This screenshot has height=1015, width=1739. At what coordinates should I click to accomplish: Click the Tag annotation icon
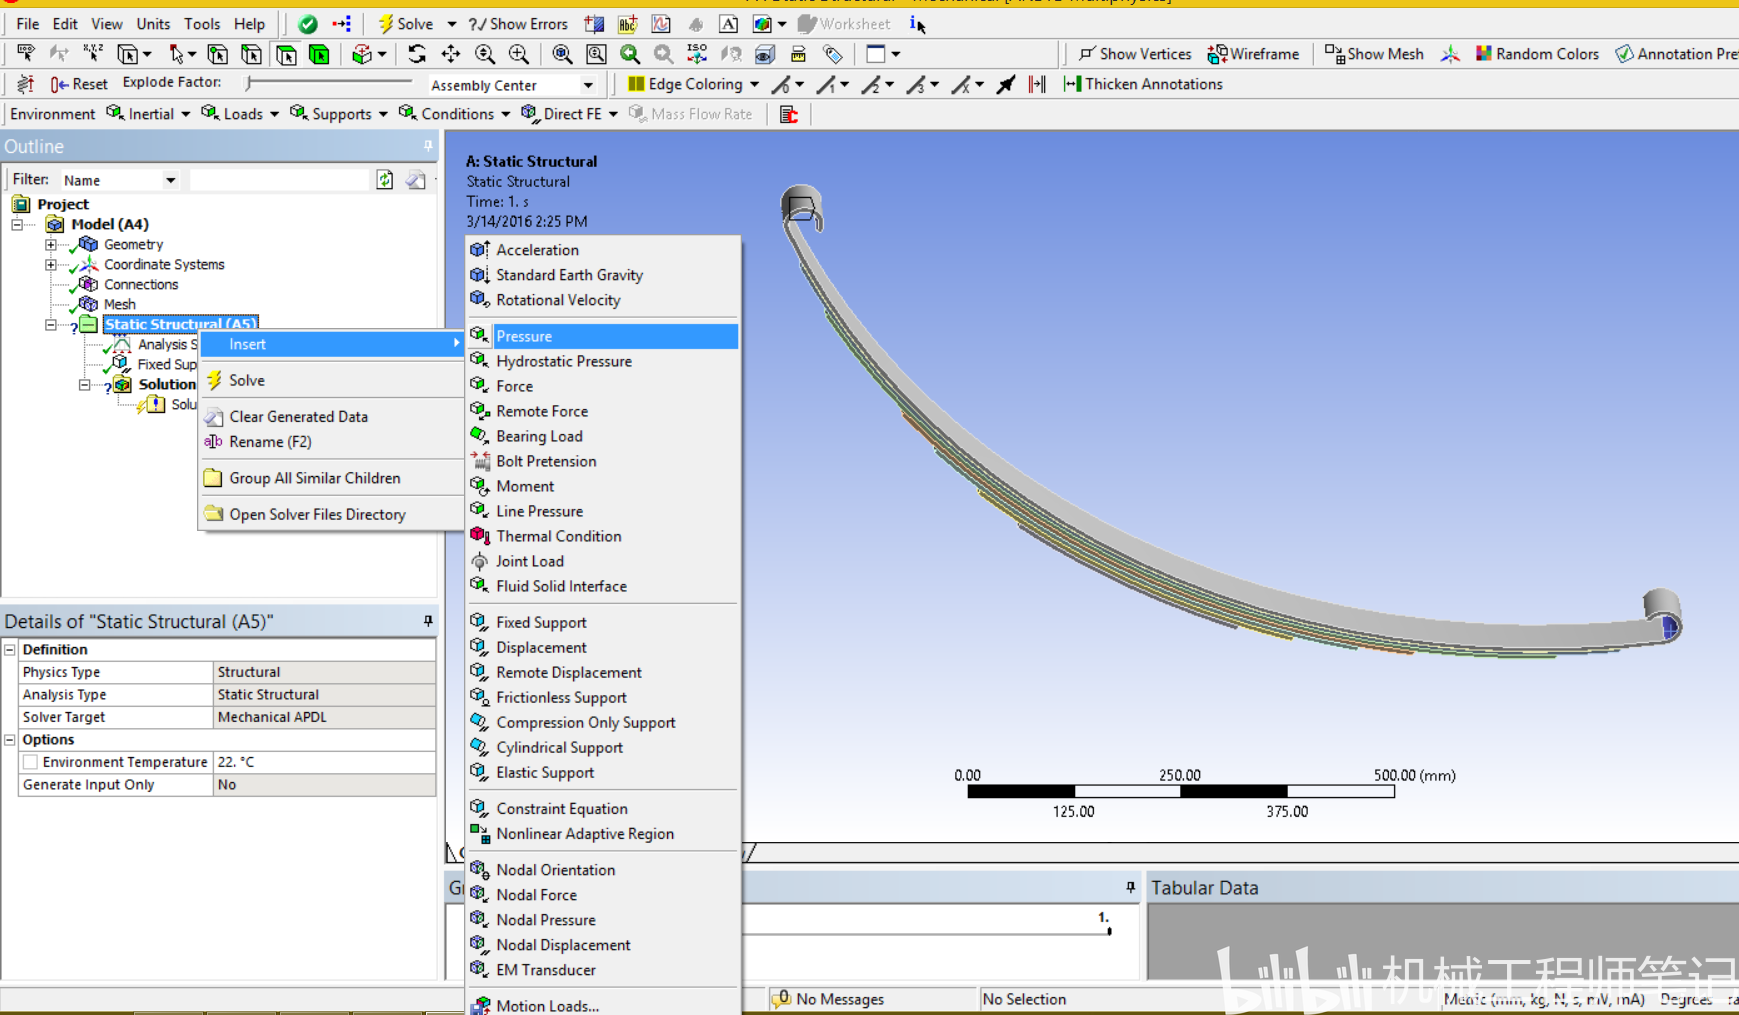coord(832,54)
